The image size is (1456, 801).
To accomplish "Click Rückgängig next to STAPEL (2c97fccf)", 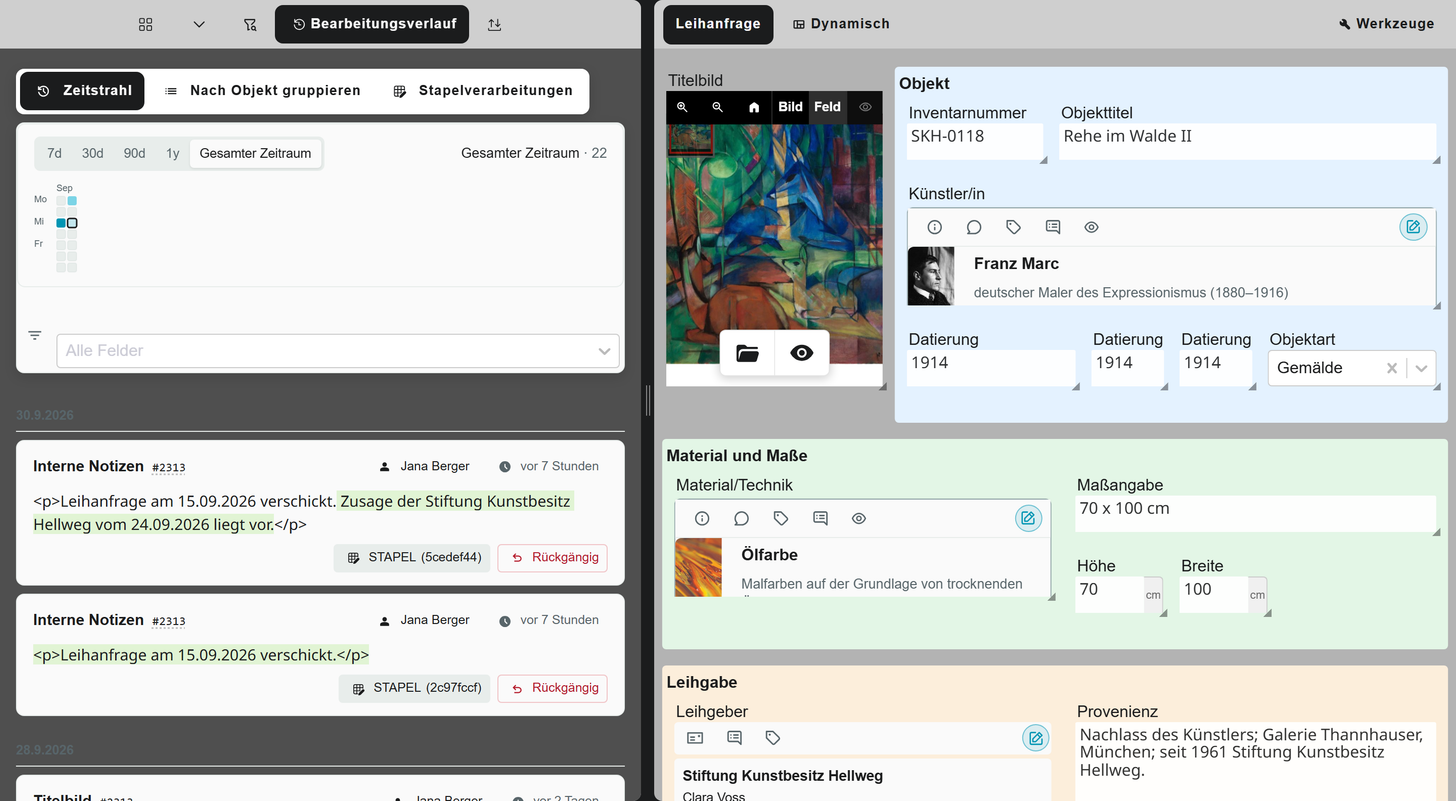I will [x=553, y=688].
